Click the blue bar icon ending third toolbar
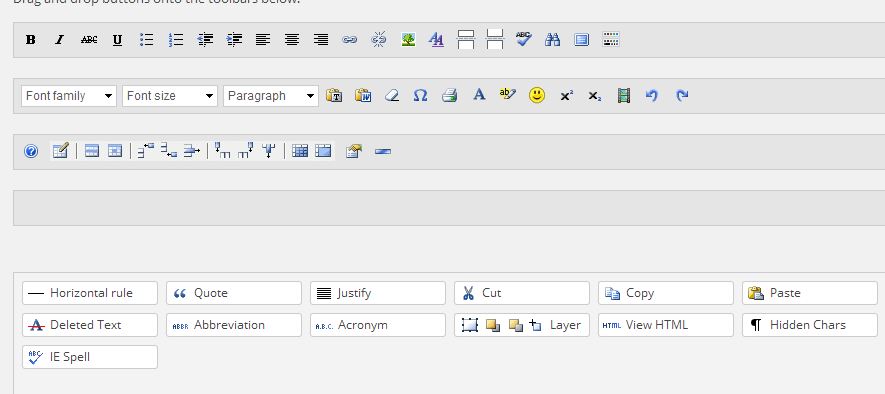885x394 pixels. (383, 151)
